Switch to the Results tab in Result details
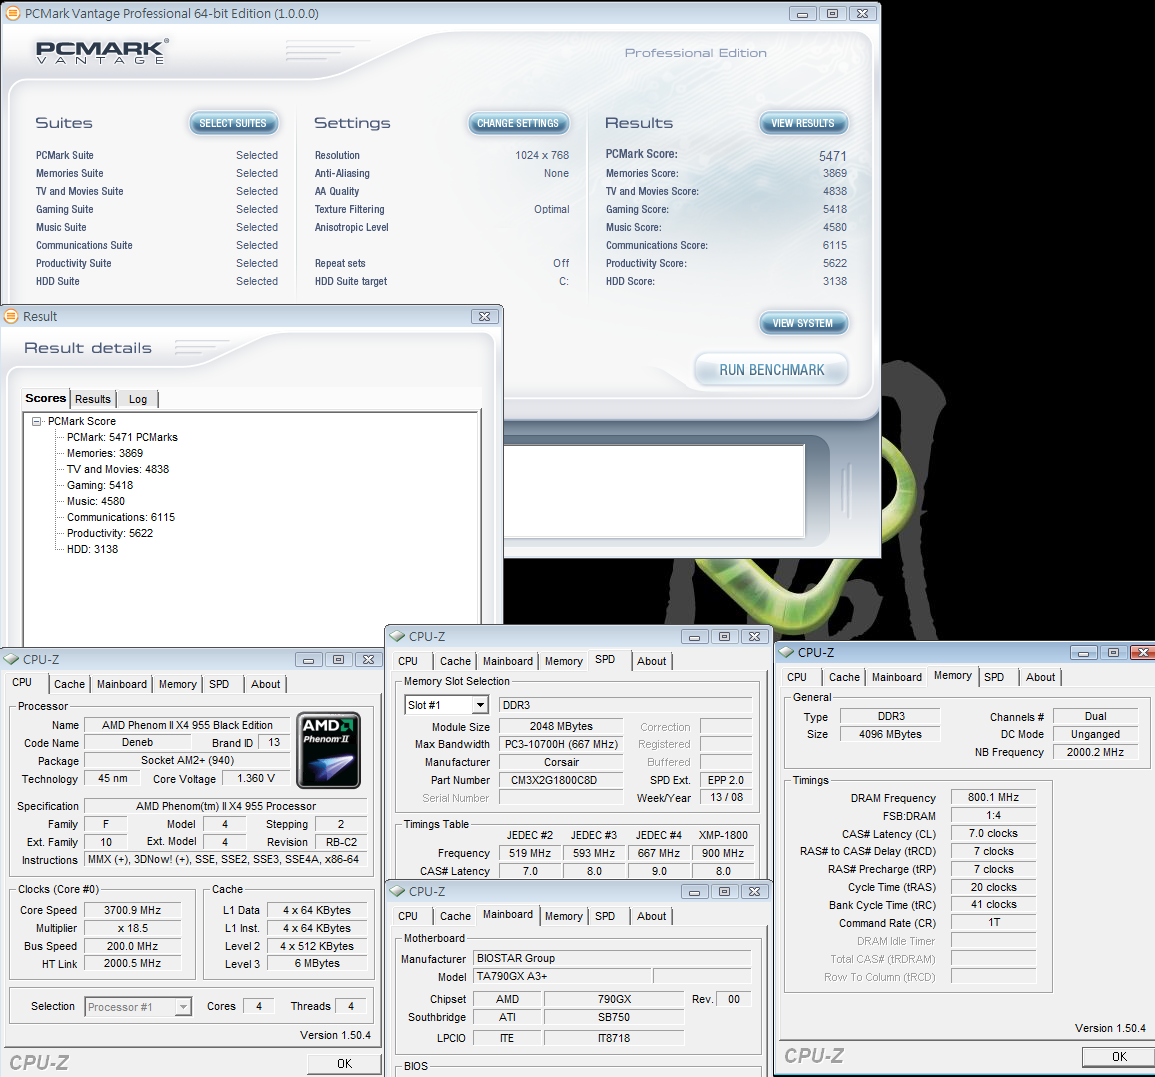The image size is (1155, 1077). point(93,399)
